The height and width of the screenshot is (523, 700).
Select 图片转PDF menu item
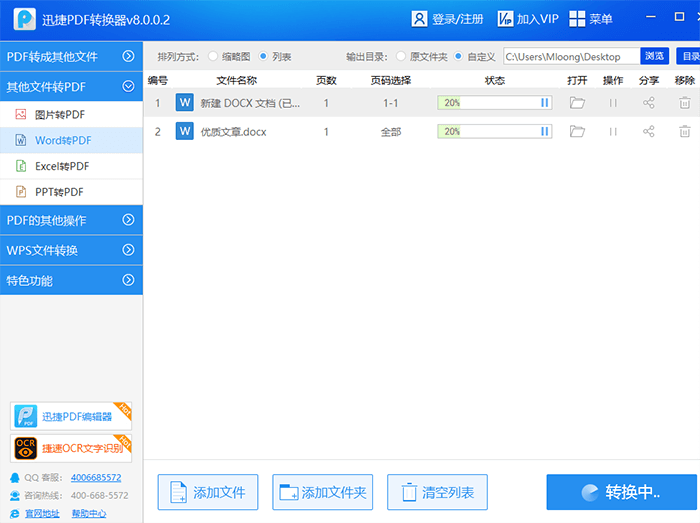[71, 115]
